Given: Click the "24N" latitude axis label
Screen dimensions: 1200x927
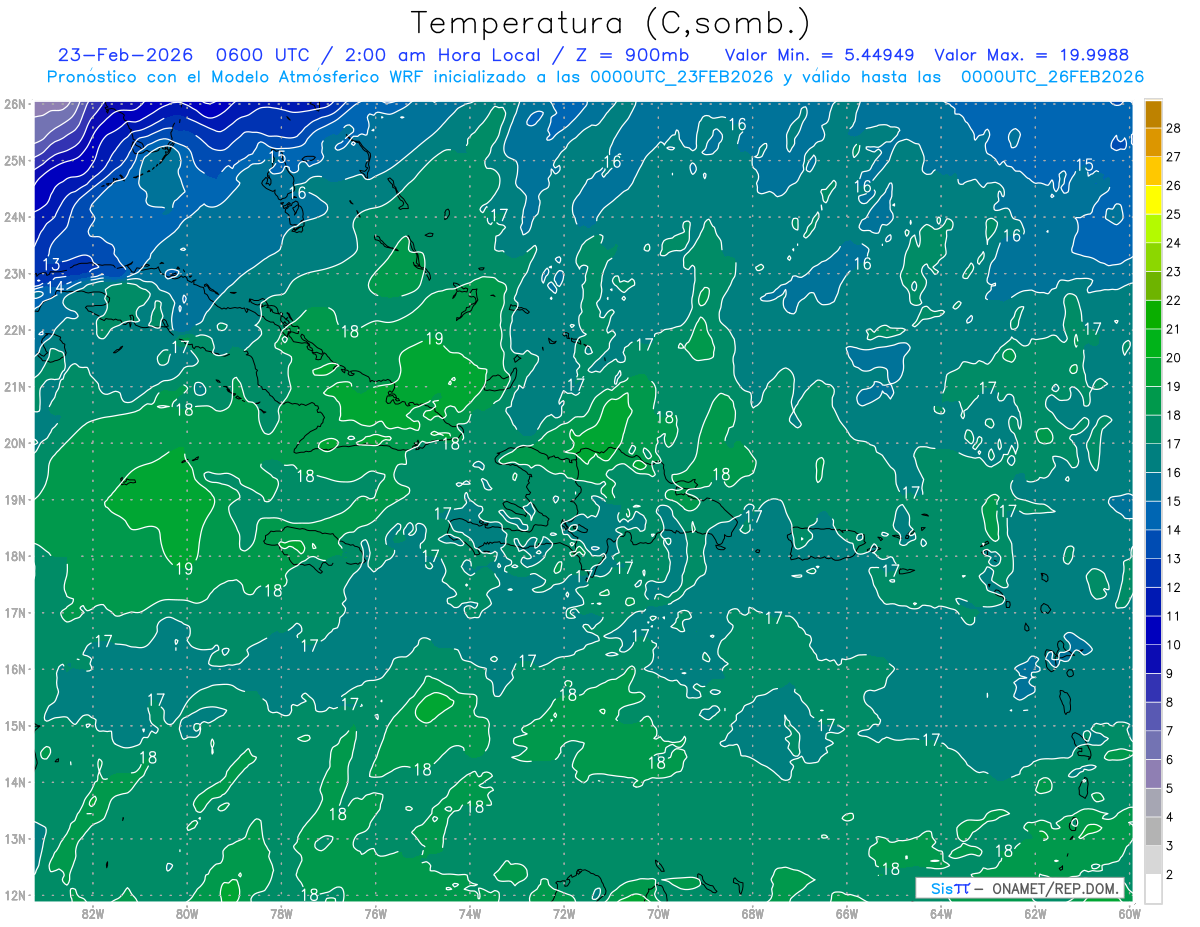Looking at the screenshot, I should coord(14,217).
